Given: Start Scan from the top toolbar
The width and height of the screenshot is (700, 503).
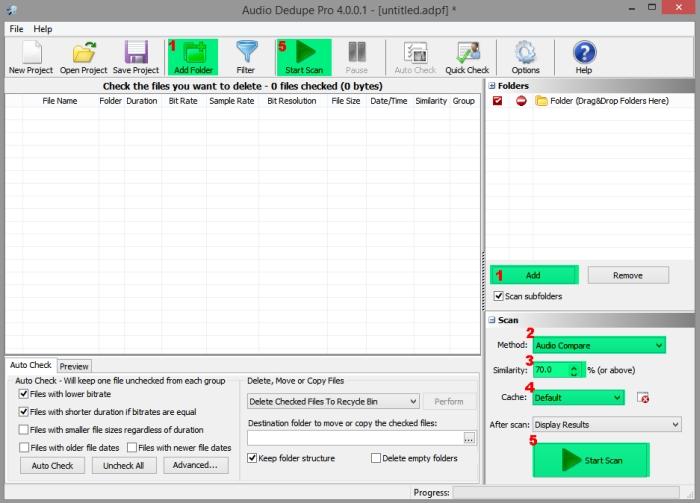Looking at the screenshot, I should coord(304,57).
